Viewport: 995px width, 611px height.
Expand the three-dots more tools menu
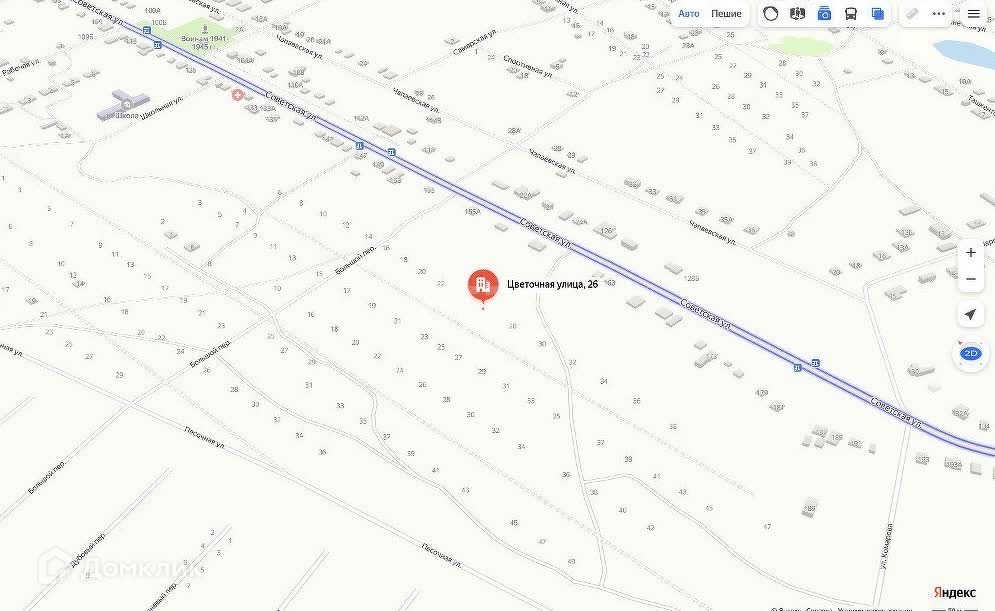click(939, 13)
